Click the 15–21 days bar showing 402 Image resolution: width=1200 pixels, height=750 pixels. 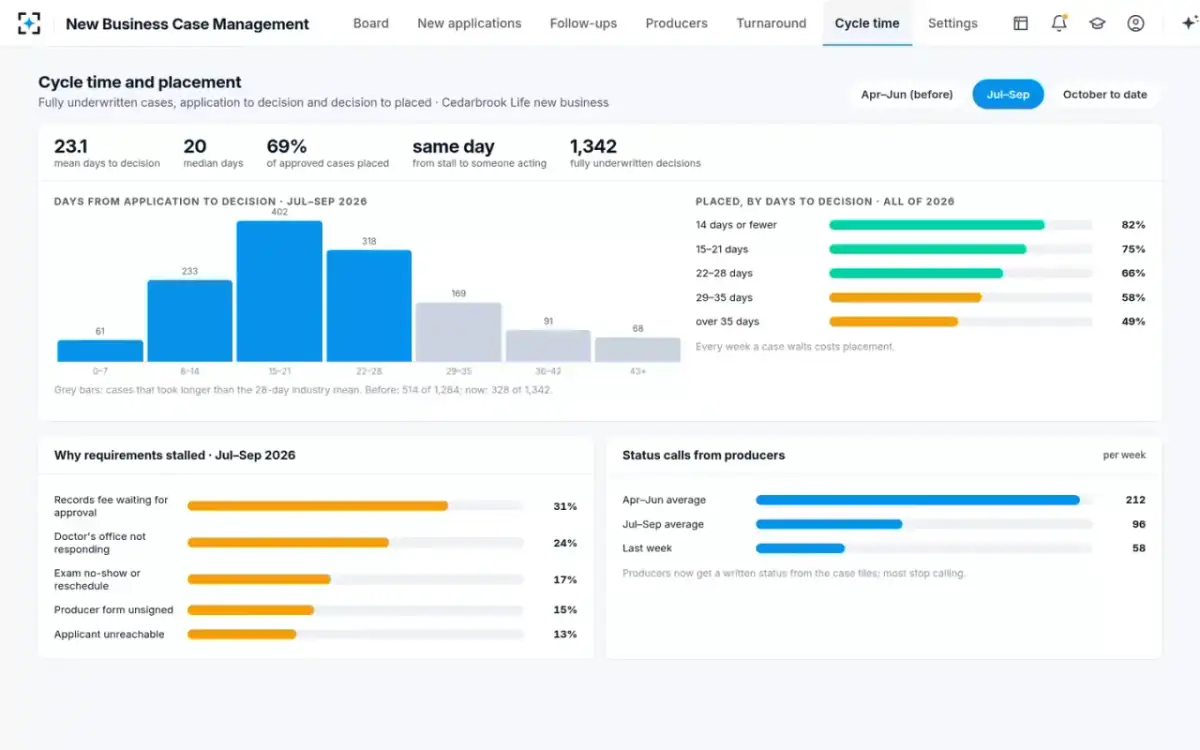[280, 291]
